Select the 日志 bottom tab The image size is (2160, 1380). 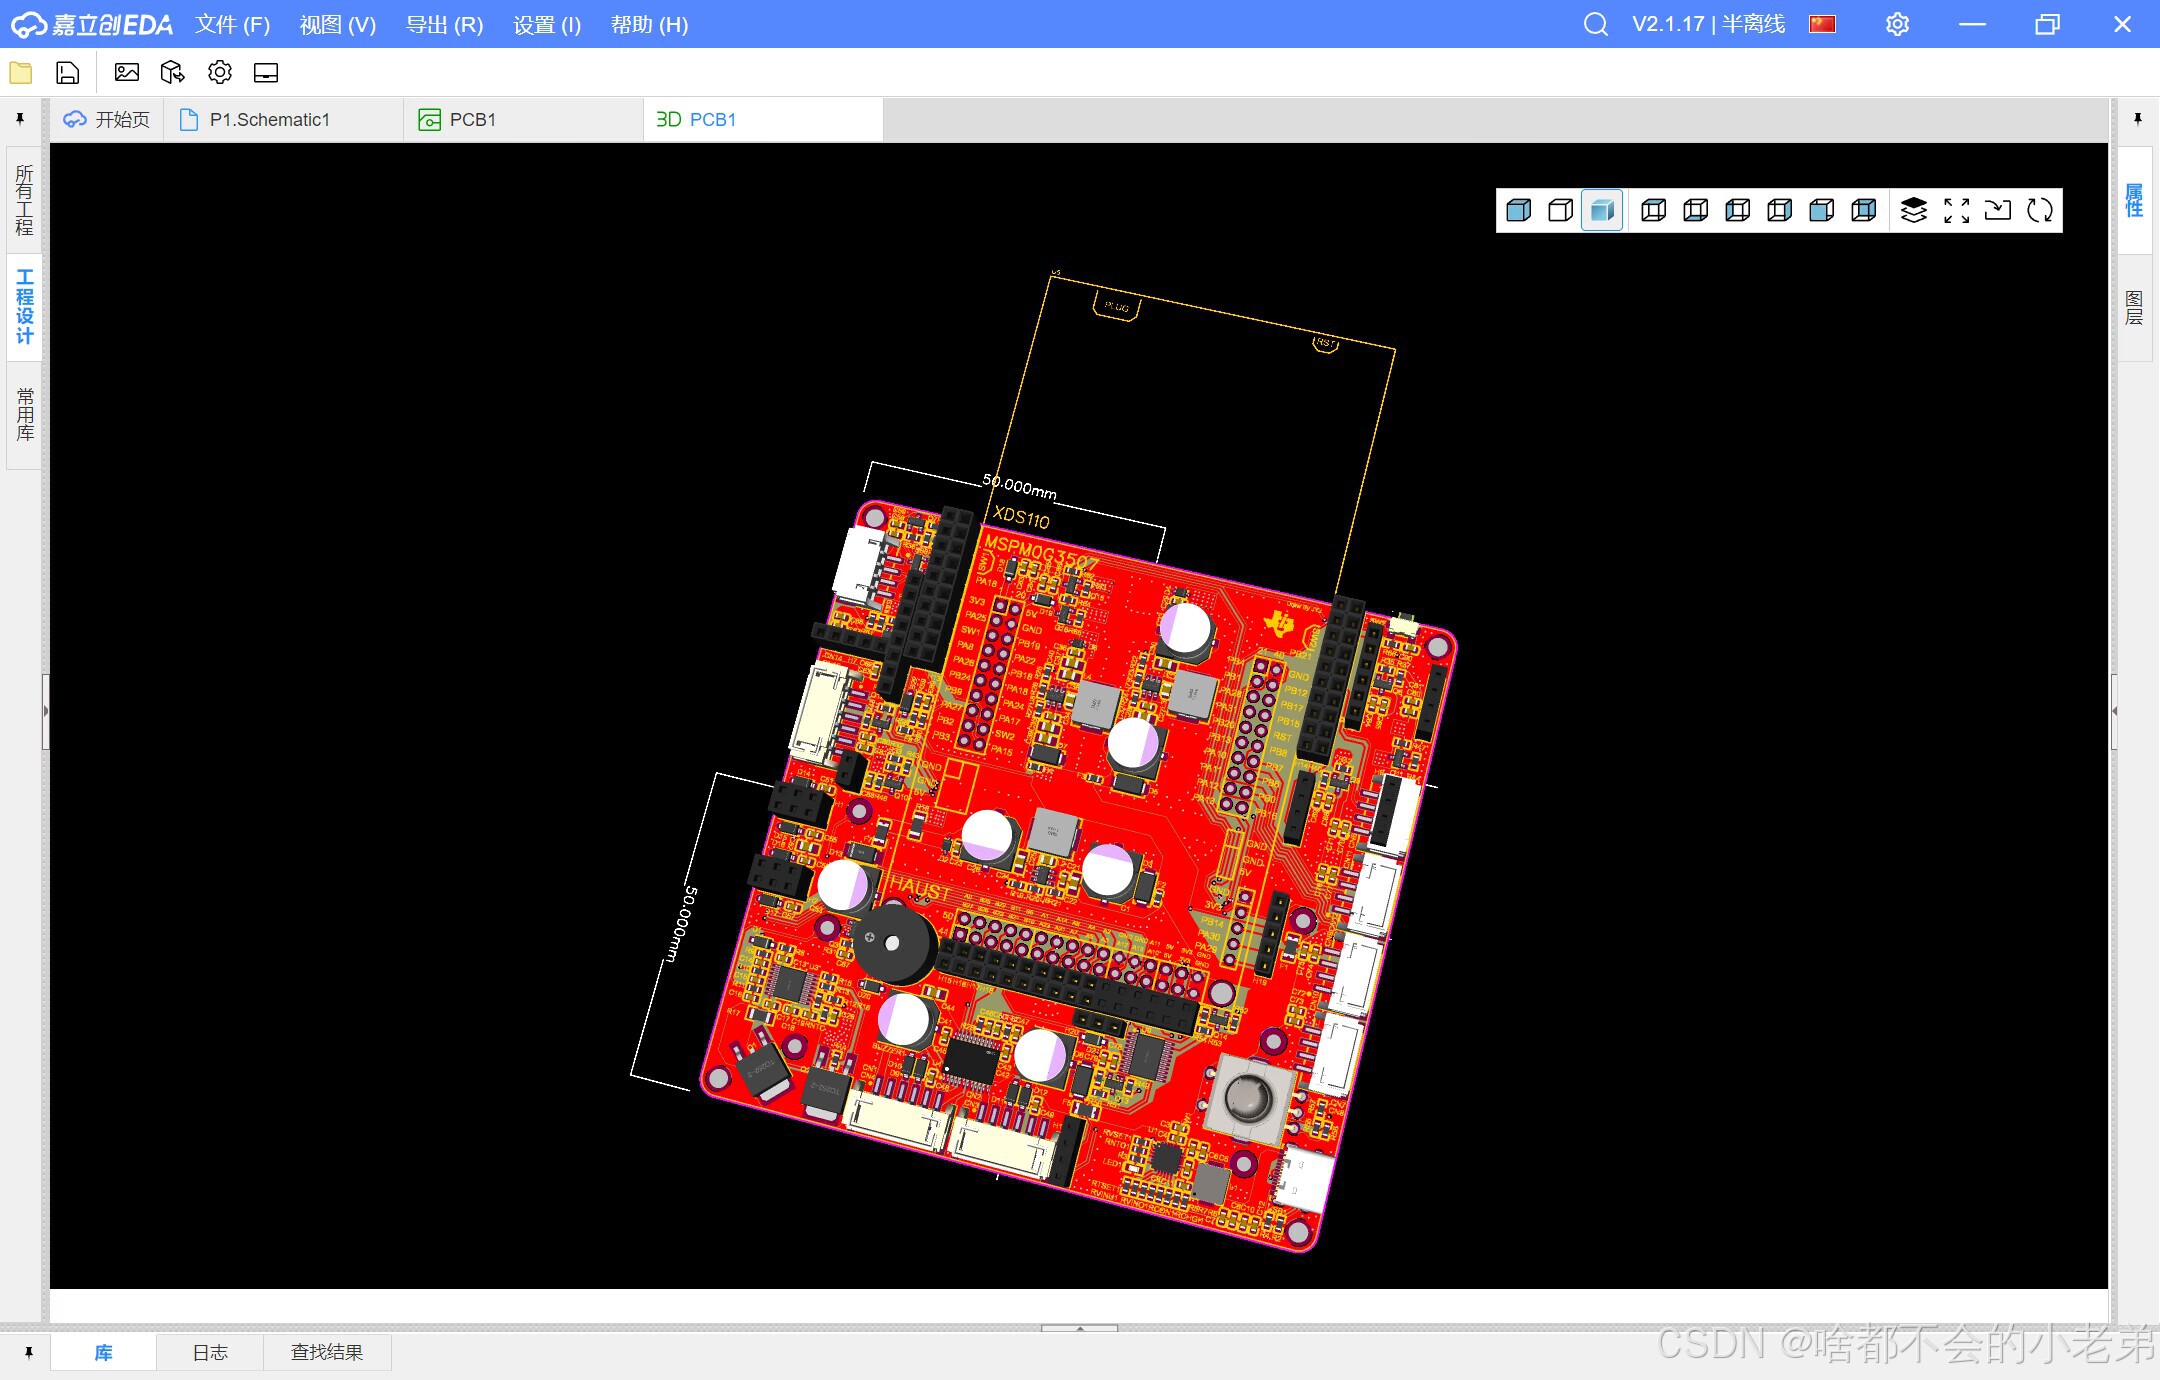pos(210,1353)
